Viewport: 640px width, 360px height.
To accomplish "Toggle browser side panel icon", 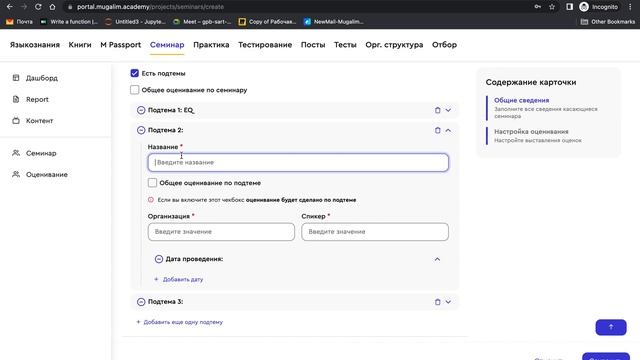I will [569, 7].
